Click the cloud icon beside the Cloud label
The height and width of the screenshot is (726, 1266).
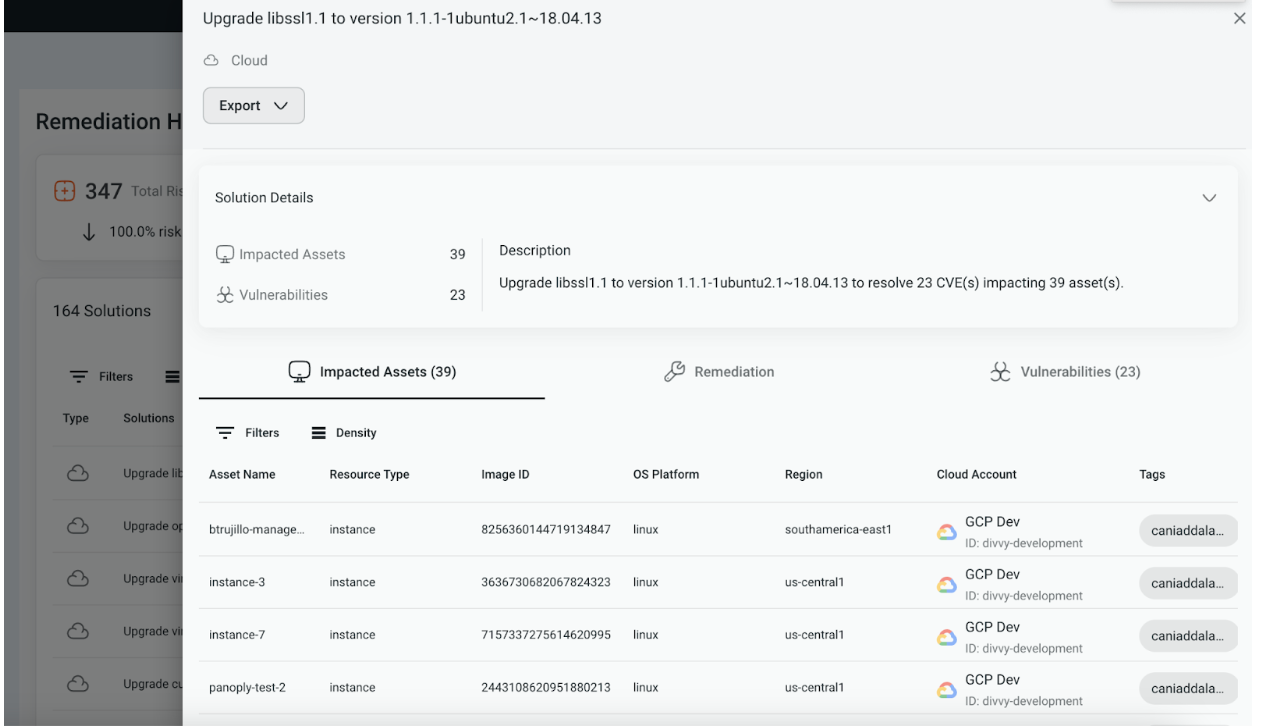click(211, 61)
